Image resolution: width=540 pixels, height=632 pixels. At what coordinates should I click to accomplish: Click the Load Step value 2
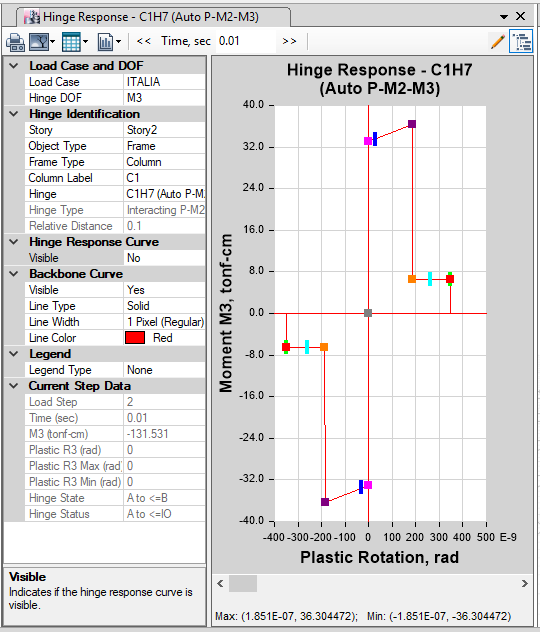[164, 402]
